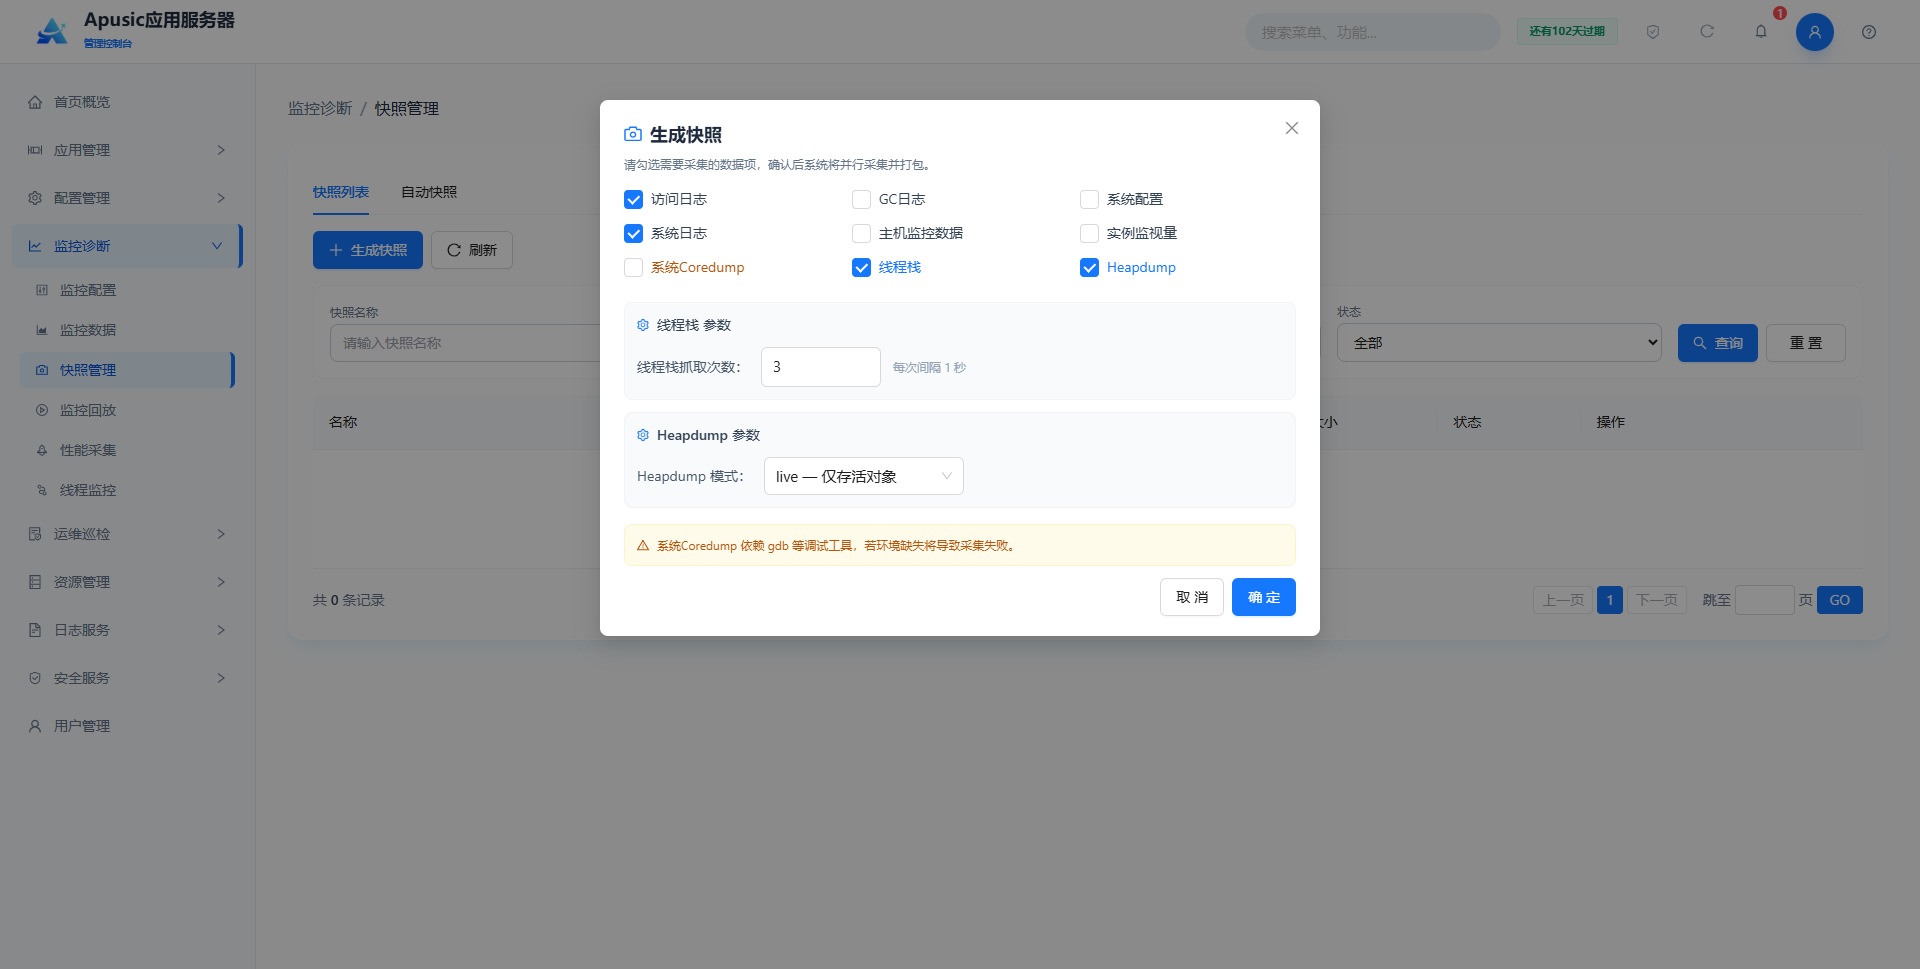This screenshot has height=969, width=1920.
Task: Click the Heapdump 参数 gear icon
Action: [643, 435]
